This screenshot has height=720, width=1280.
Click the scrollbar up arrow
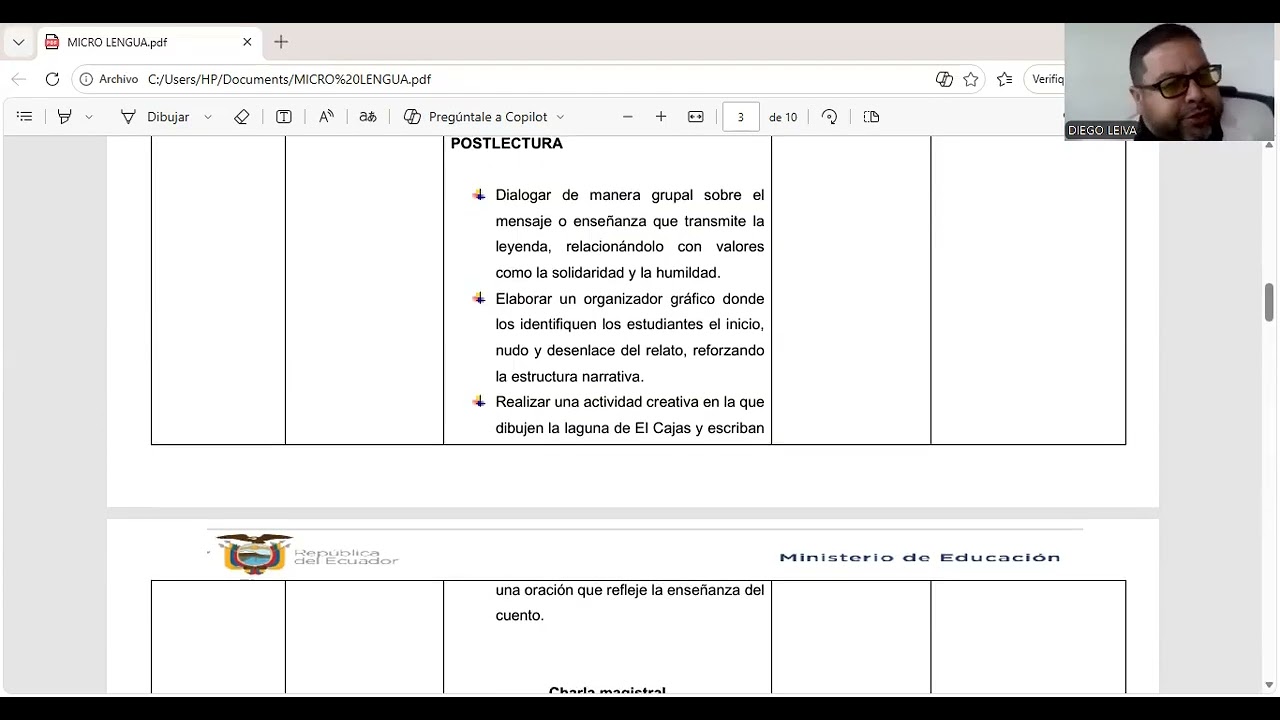1269,145
